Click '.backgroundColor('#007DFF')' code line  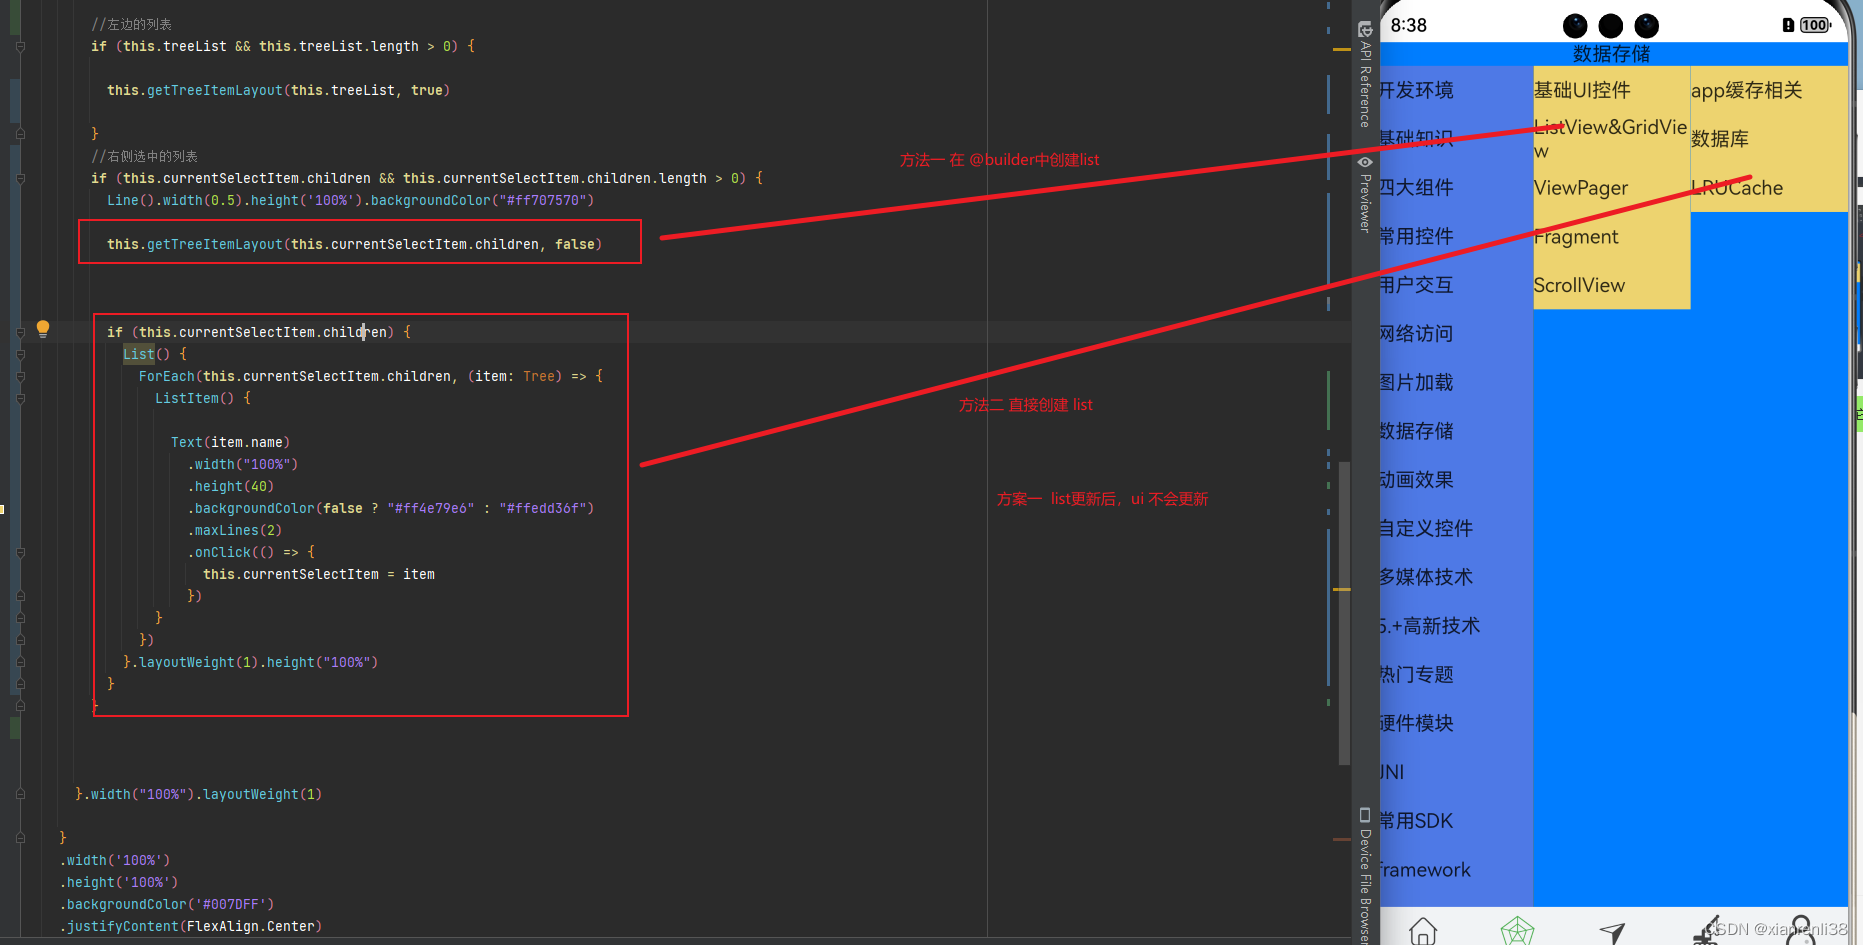click(x=166, y=904)
